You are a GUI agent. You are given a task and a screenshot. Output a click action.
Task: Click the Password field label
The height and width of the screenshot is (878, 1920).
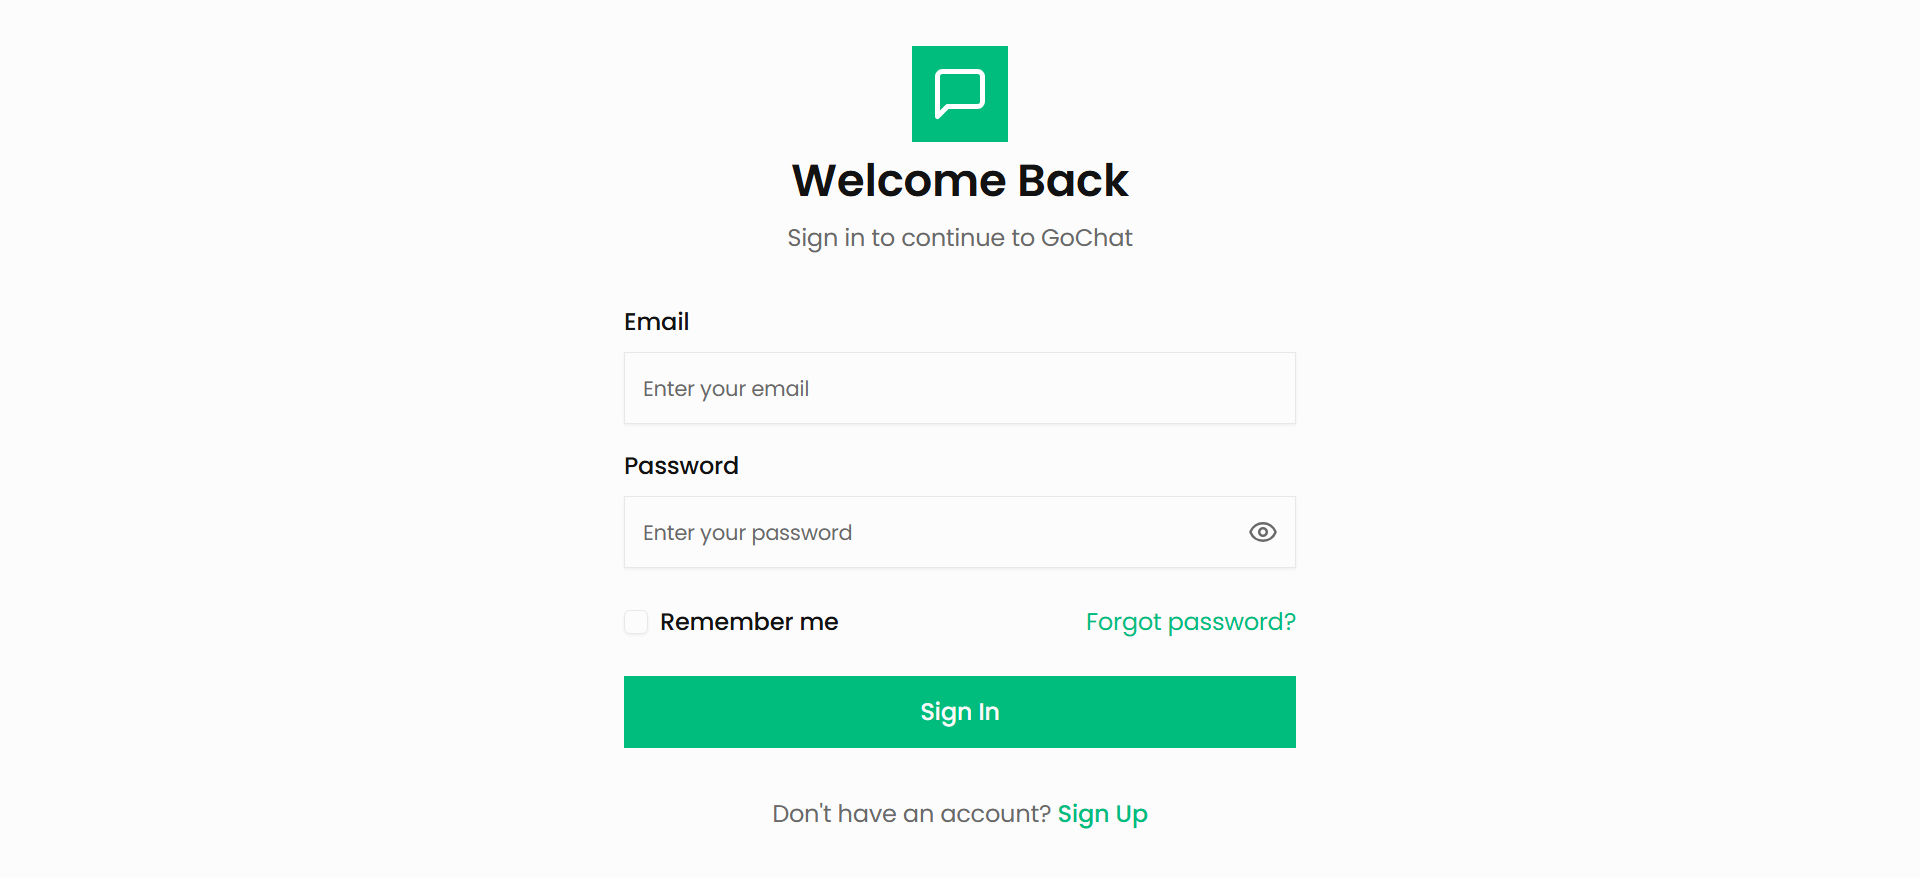(681, 466)
